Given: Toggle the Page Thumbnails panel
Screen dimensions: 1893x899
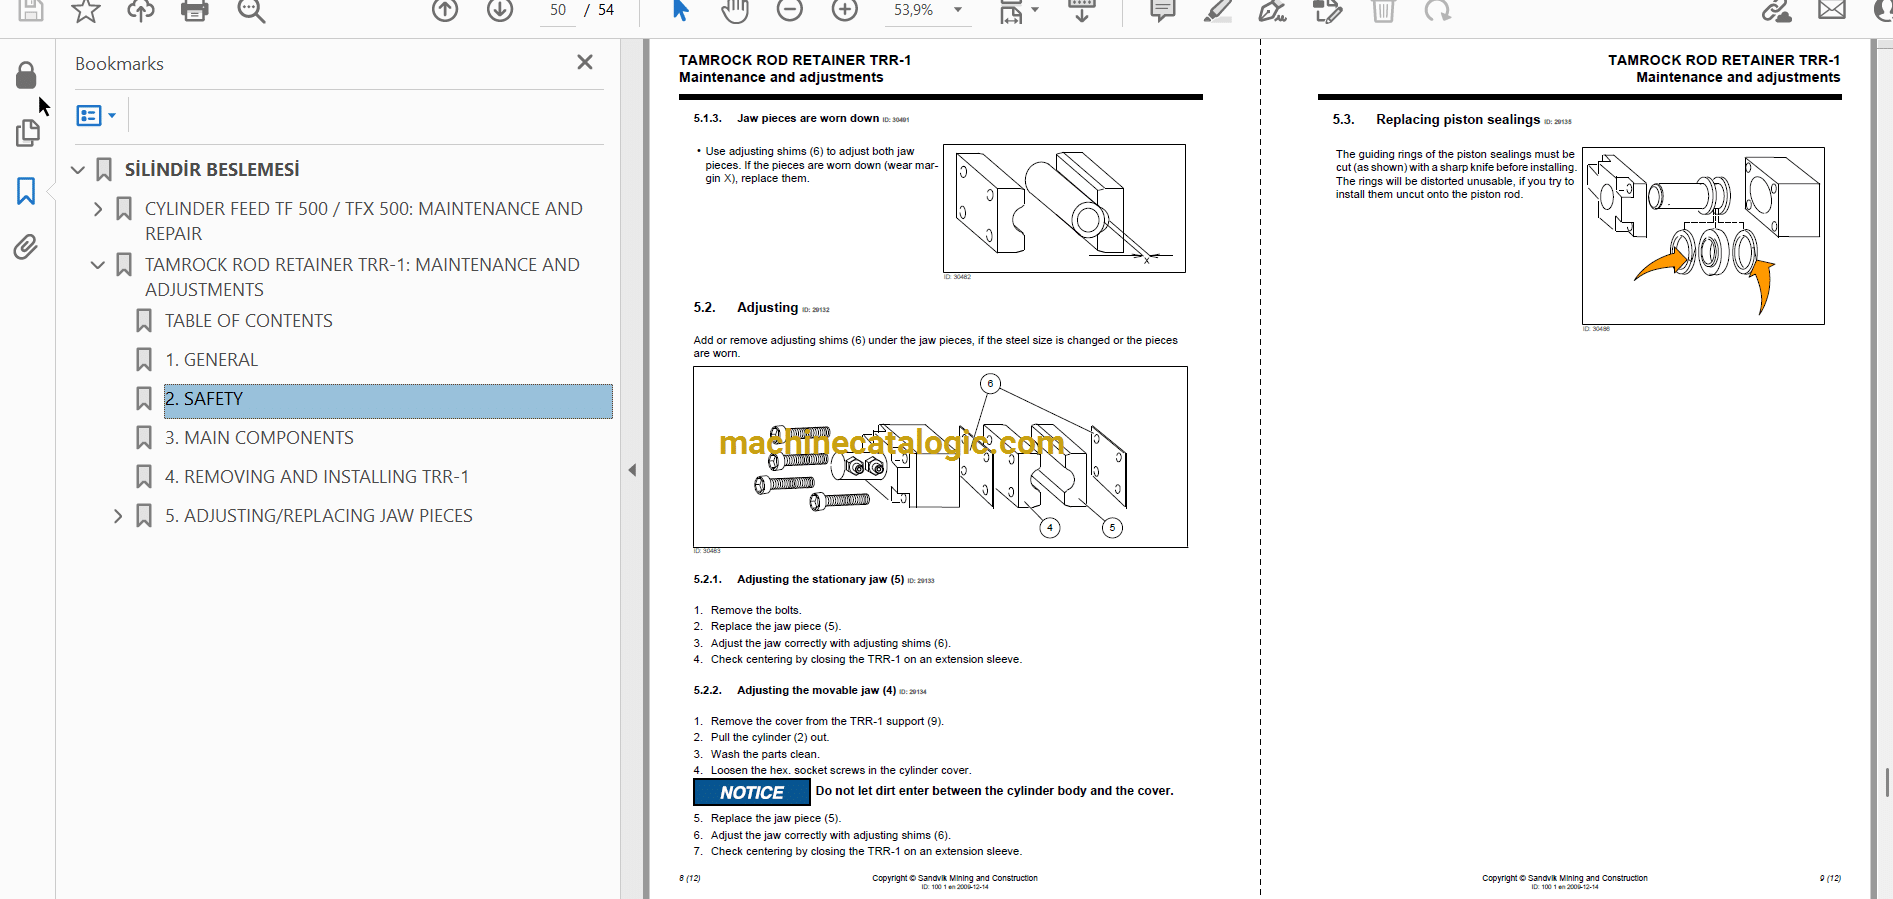Looking at the screenshot, I should 27,133.
